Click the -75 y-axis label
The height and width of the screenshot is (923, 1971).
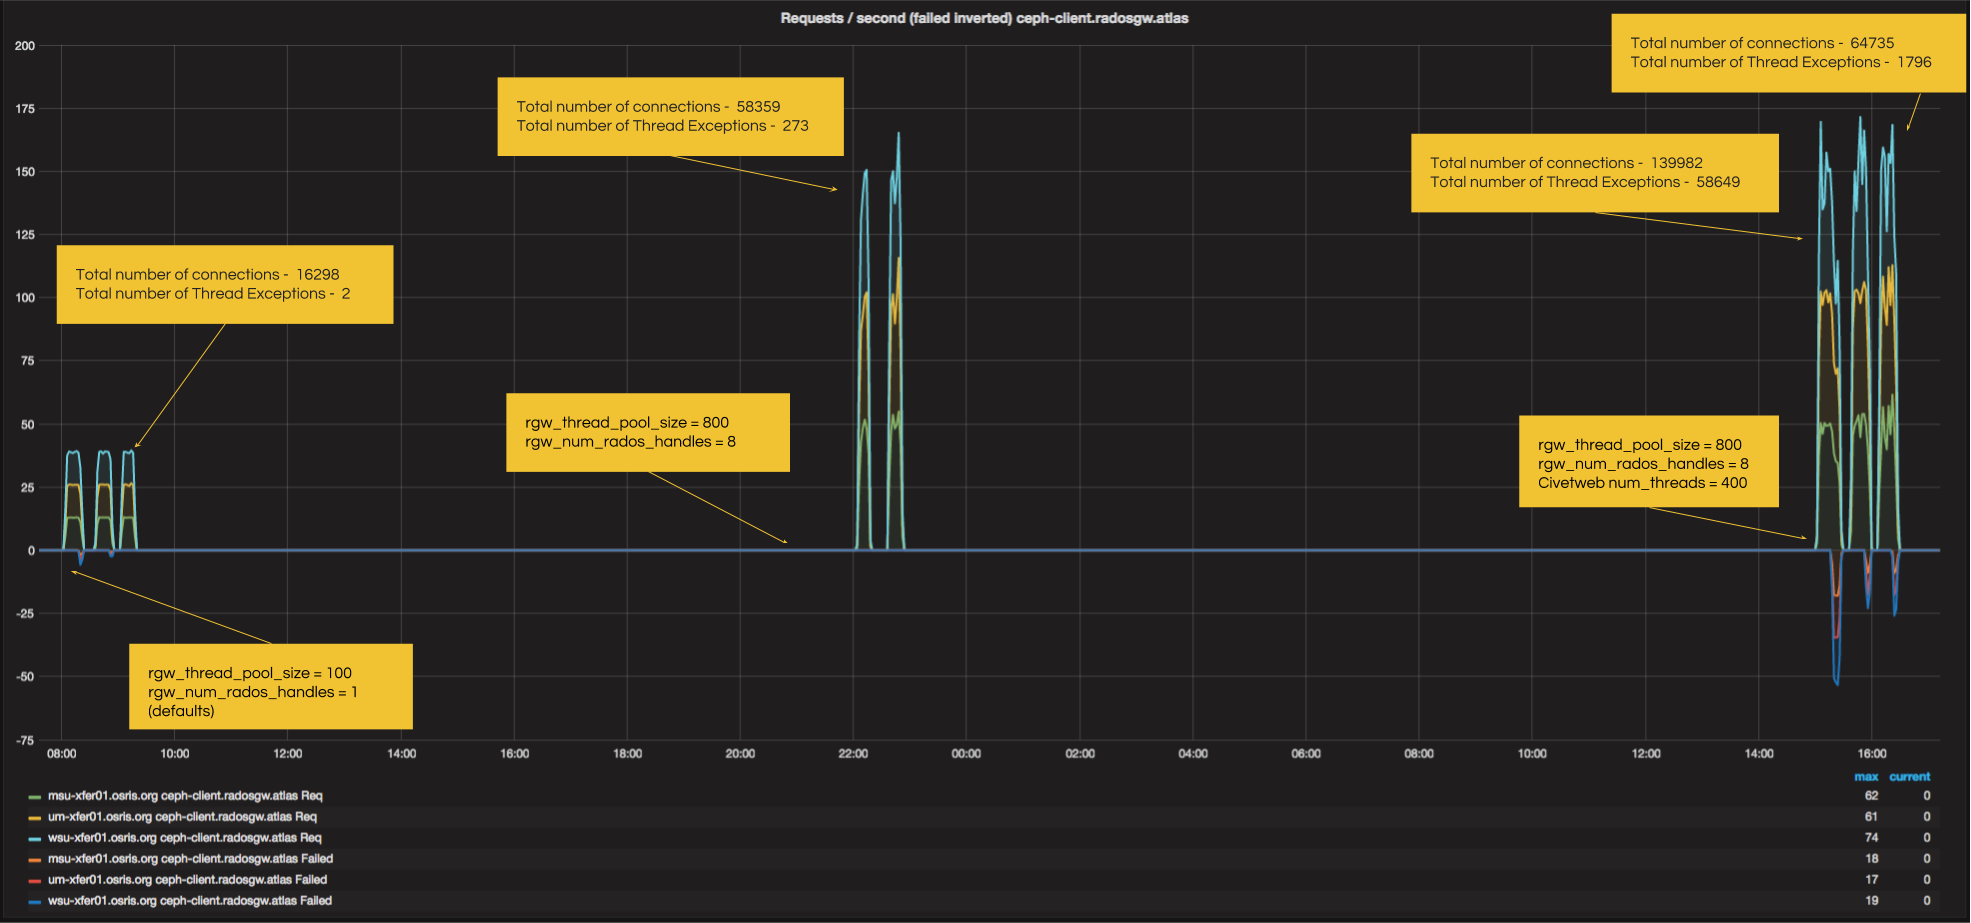(x=25, y=741)
